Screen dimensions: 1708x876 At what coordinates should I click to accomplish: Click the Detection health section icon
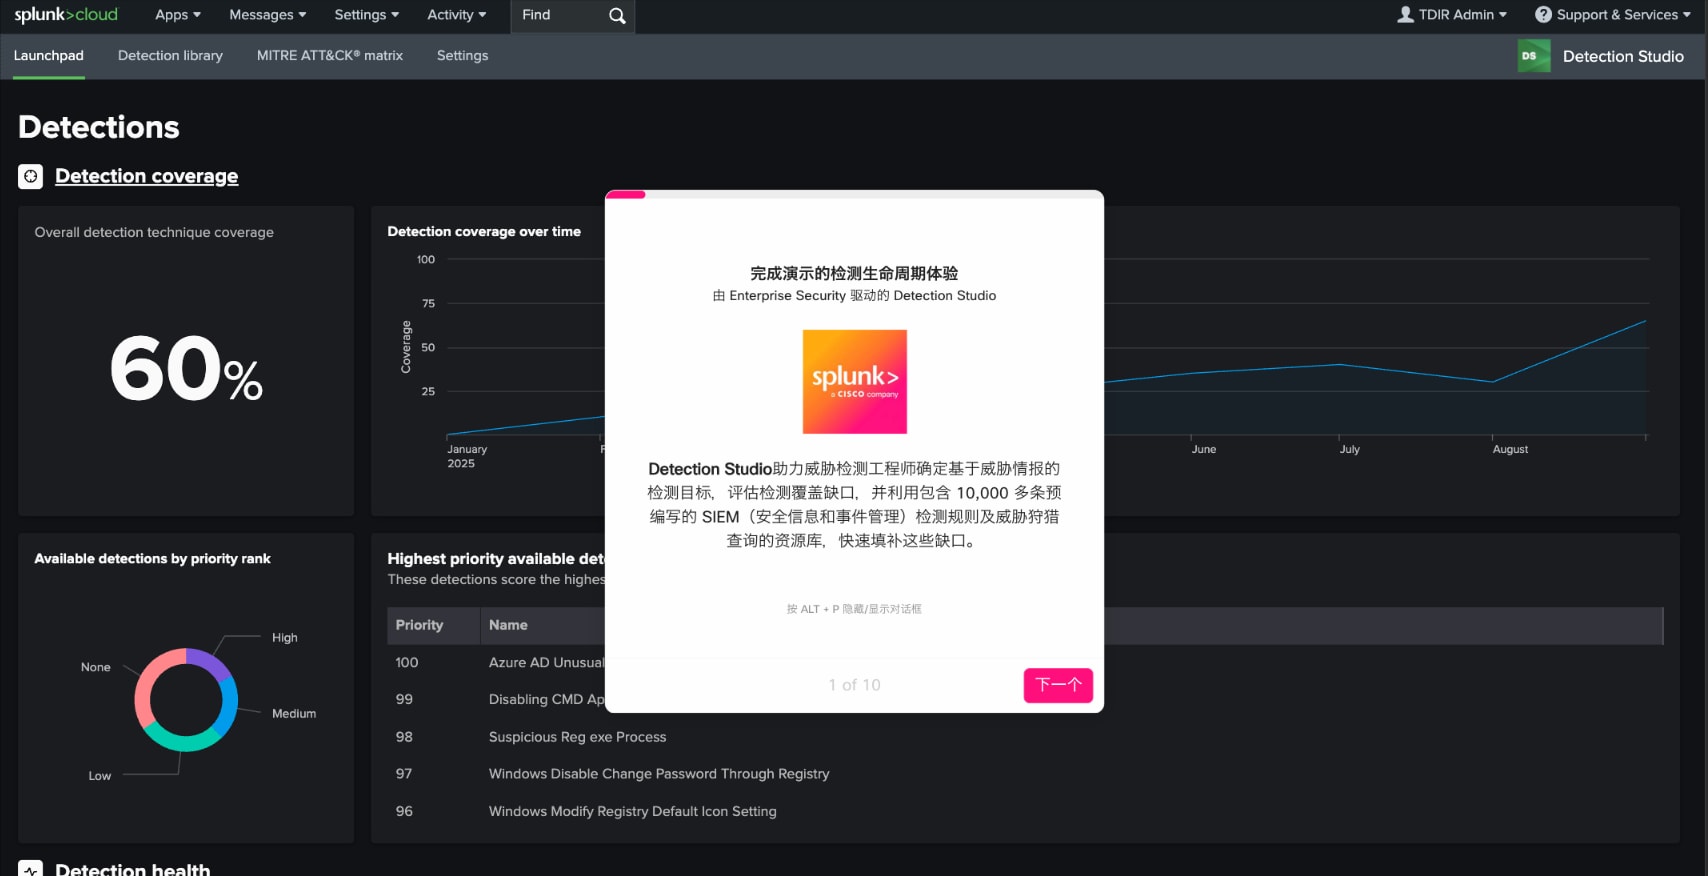[31, 870]
